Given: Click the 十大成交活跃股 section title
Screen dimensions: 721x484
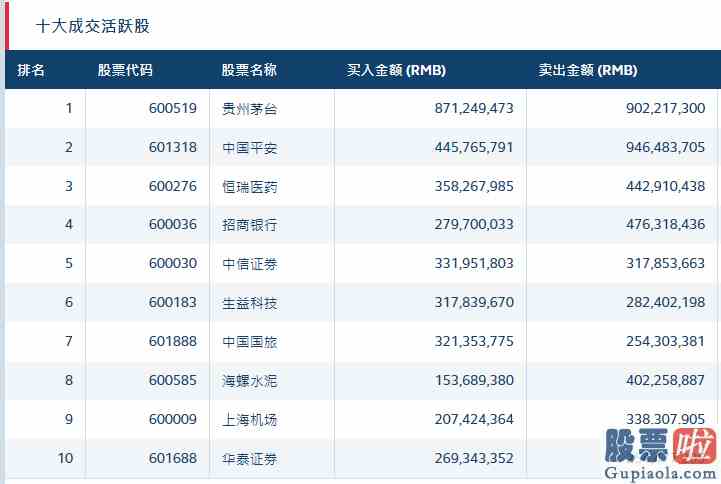Looking at the screenshot, I should coord(93,26).
